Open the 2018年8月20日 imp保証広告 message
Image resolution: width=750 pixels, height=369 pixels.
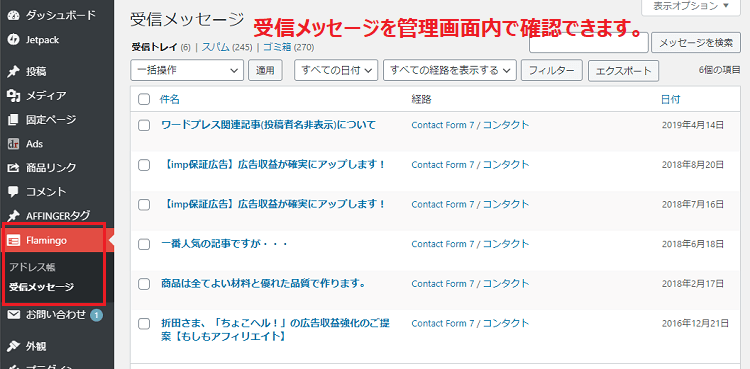[274, 165]
